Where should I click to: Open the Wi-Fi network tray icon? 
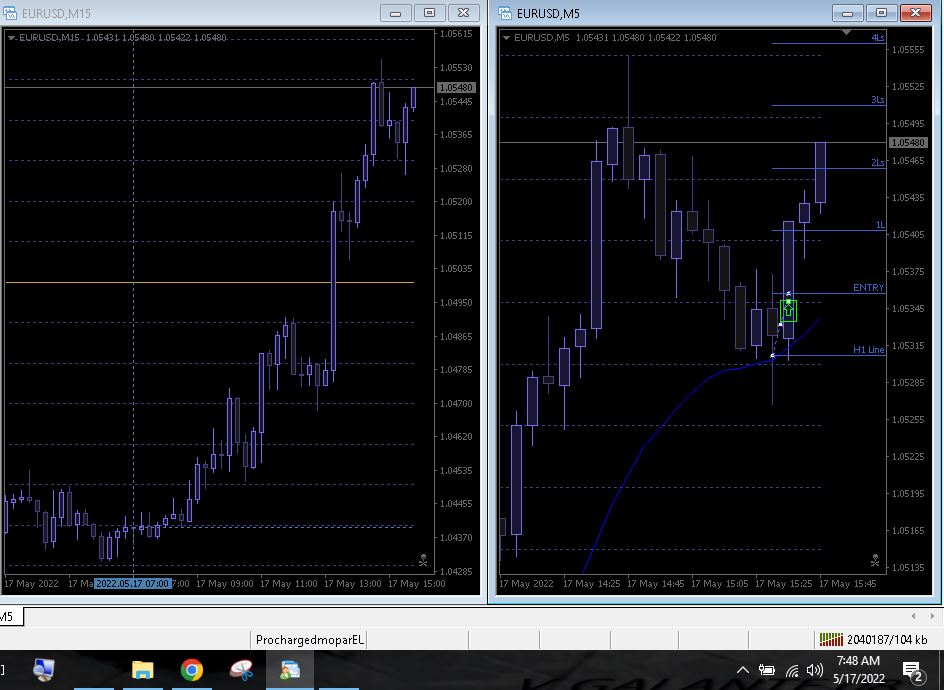(791, 670)
